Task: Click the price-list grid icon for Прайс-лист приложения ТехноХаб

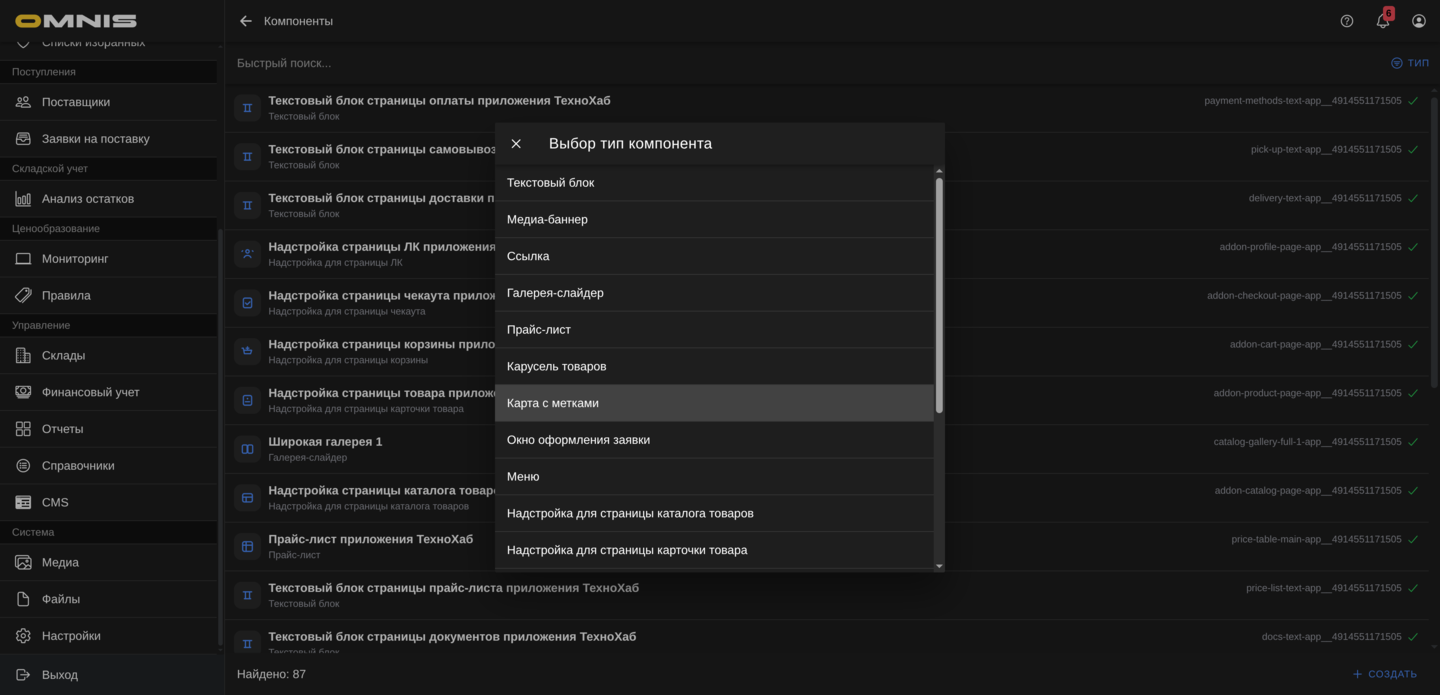Action: tap(247, 545)
